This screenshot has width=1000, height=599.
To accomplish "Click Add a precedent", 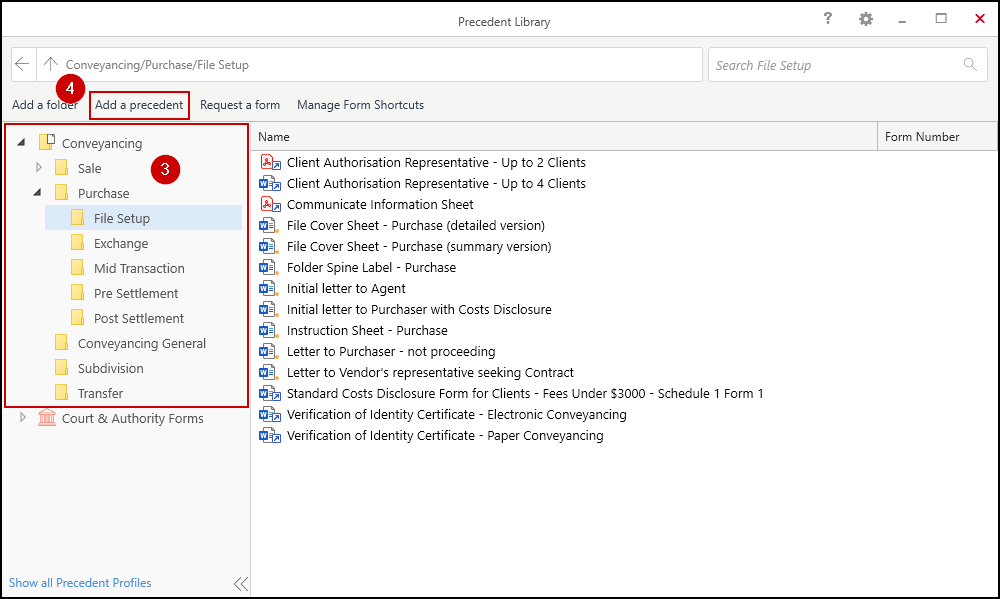I will 139,105.
